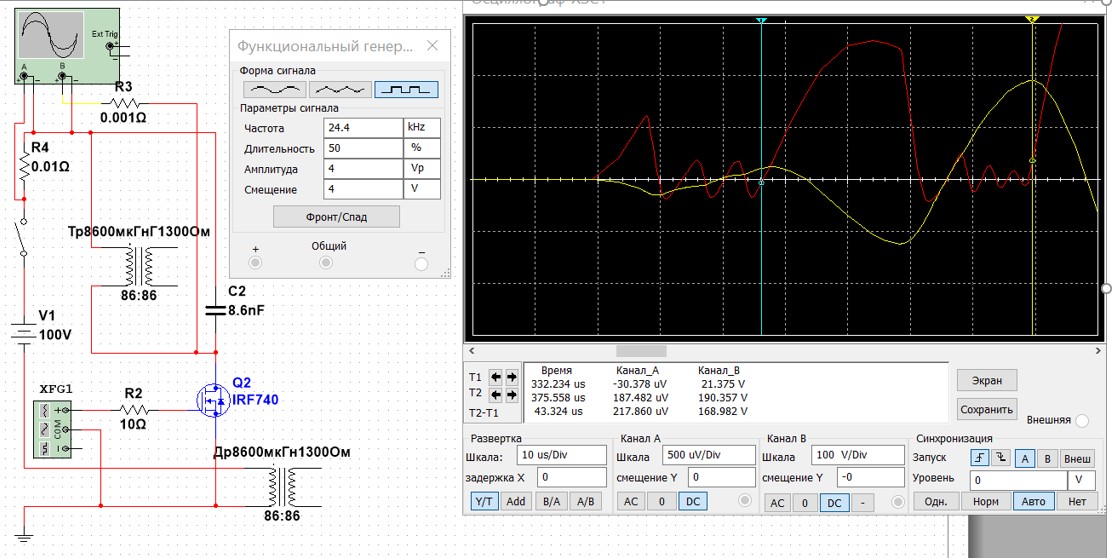Open the amplitude unit Vp dropdown
The width and height of the screenshot is (1113, 558).
[x=421, y=169]
